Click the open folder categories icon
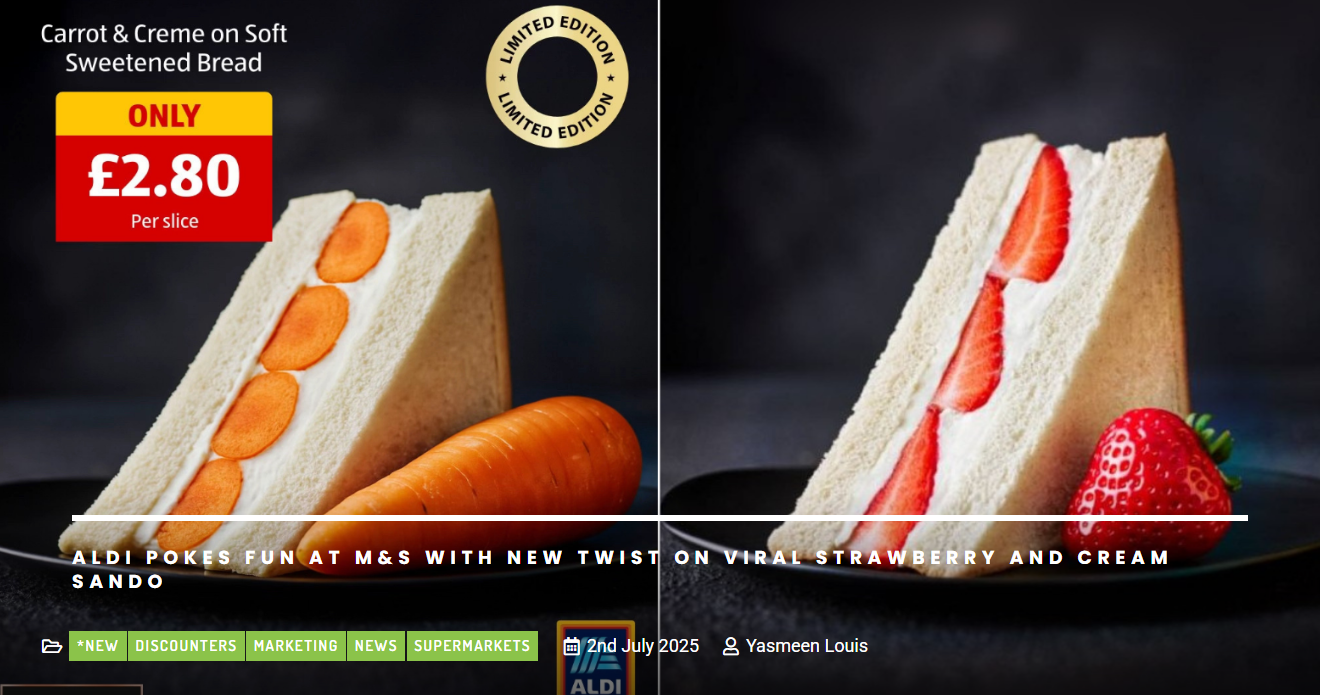1320x695 pixels. [52, 646]
